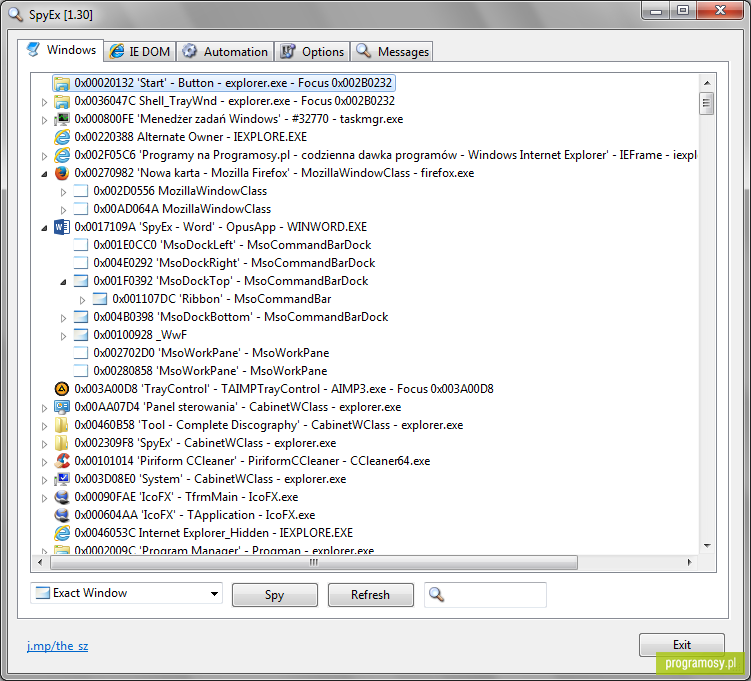This screenshot has width=751, height=681.
Task: Click the Shell_TrayWnd folder icon
Action: pos(62,101)
